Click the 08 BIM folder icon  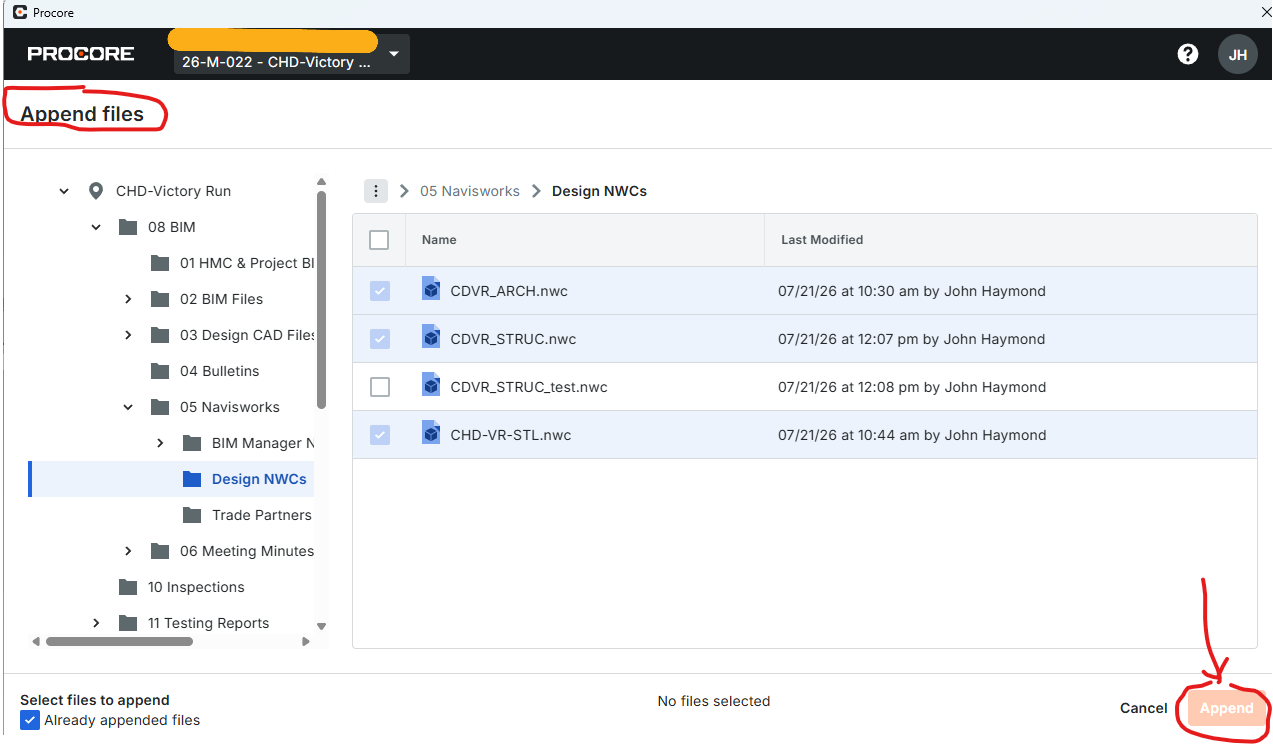tap(128, 227)
